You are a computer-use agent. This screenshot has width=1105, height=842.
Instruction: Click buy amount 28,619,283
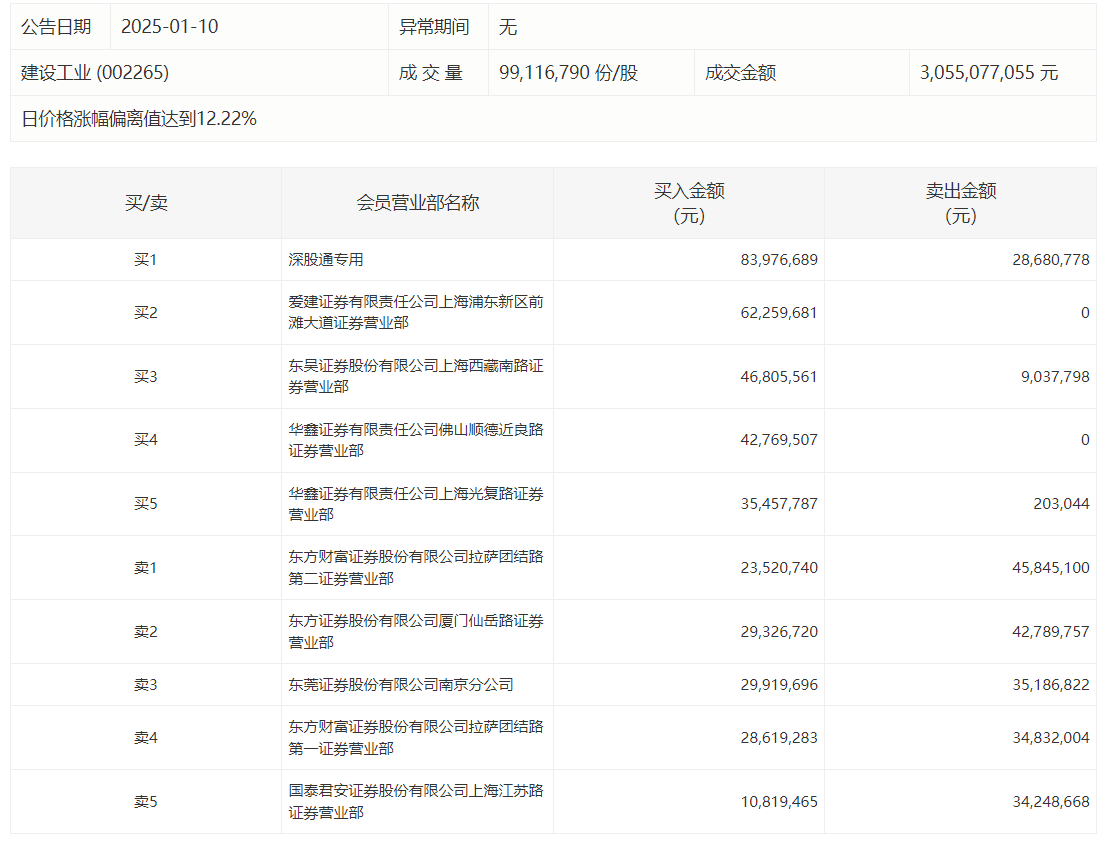[x=779, y=738]
